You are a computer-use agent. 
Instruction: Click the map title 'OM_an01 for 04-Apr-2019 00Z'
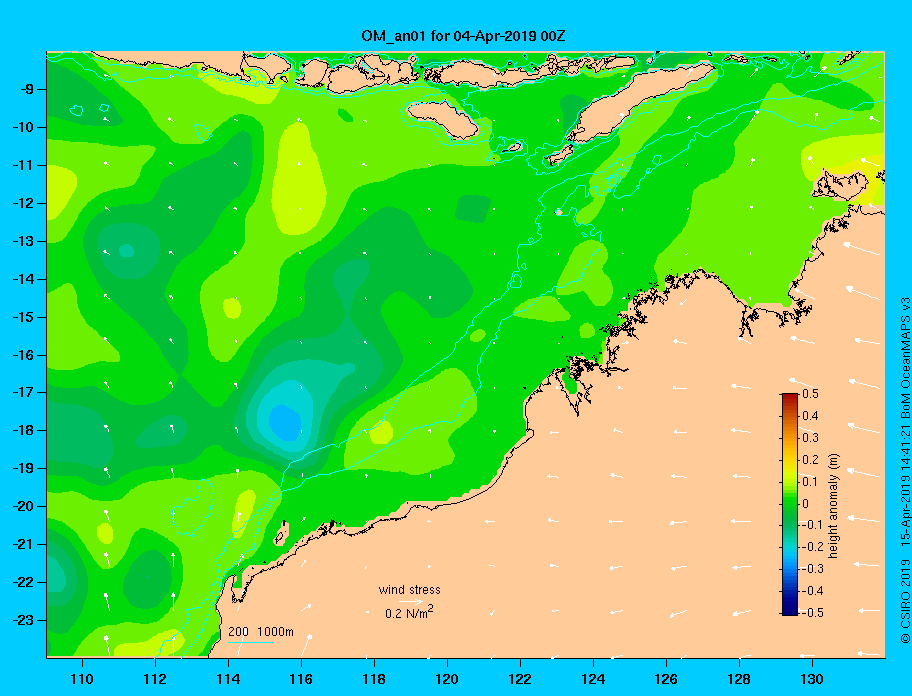pos(463,36)
